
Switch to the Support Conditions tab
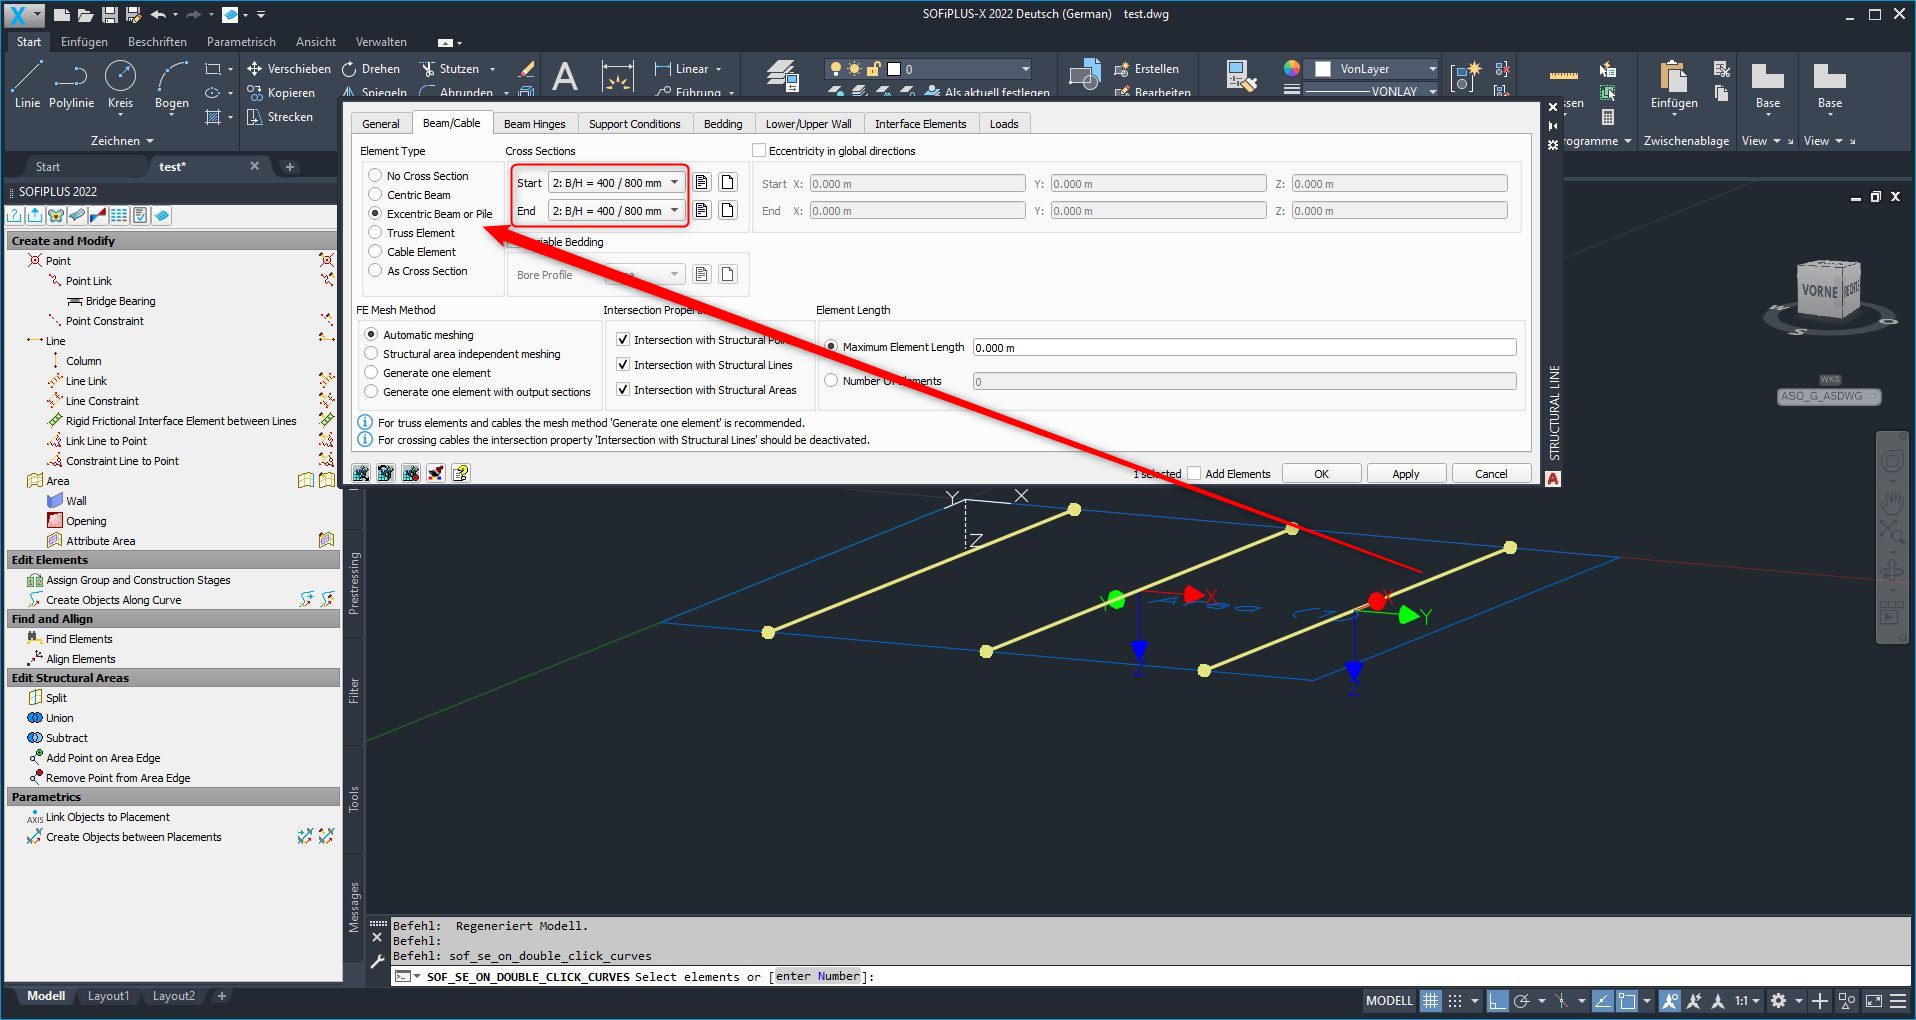pyautogui.click(x=634, y=124)
